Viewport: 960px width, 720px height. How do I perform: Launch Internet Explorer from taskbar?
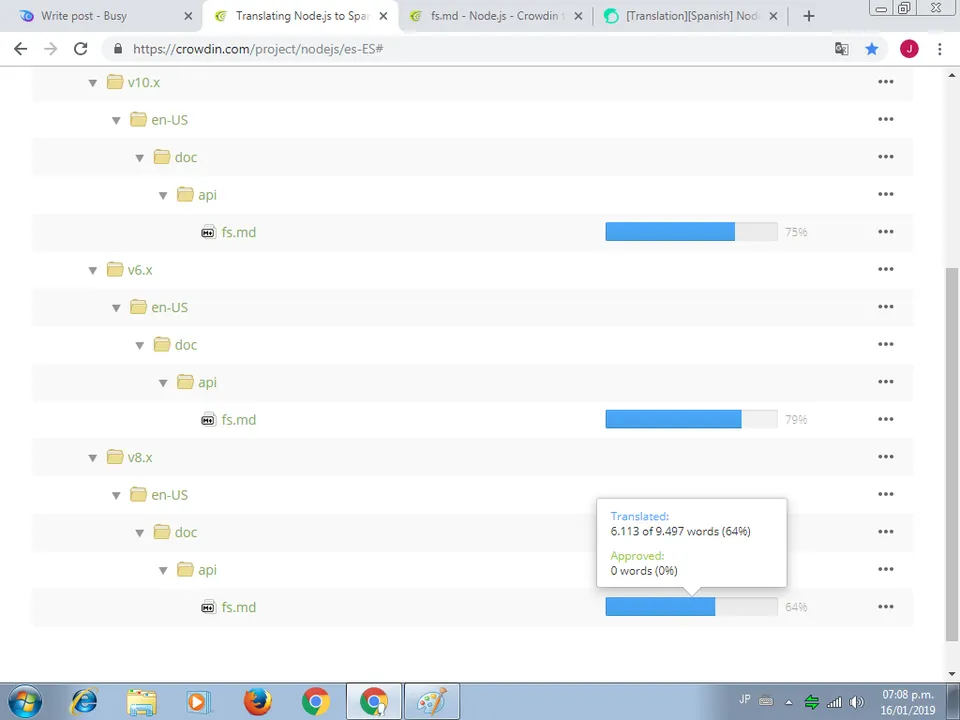pyautogui.click(x=84, y=702)
